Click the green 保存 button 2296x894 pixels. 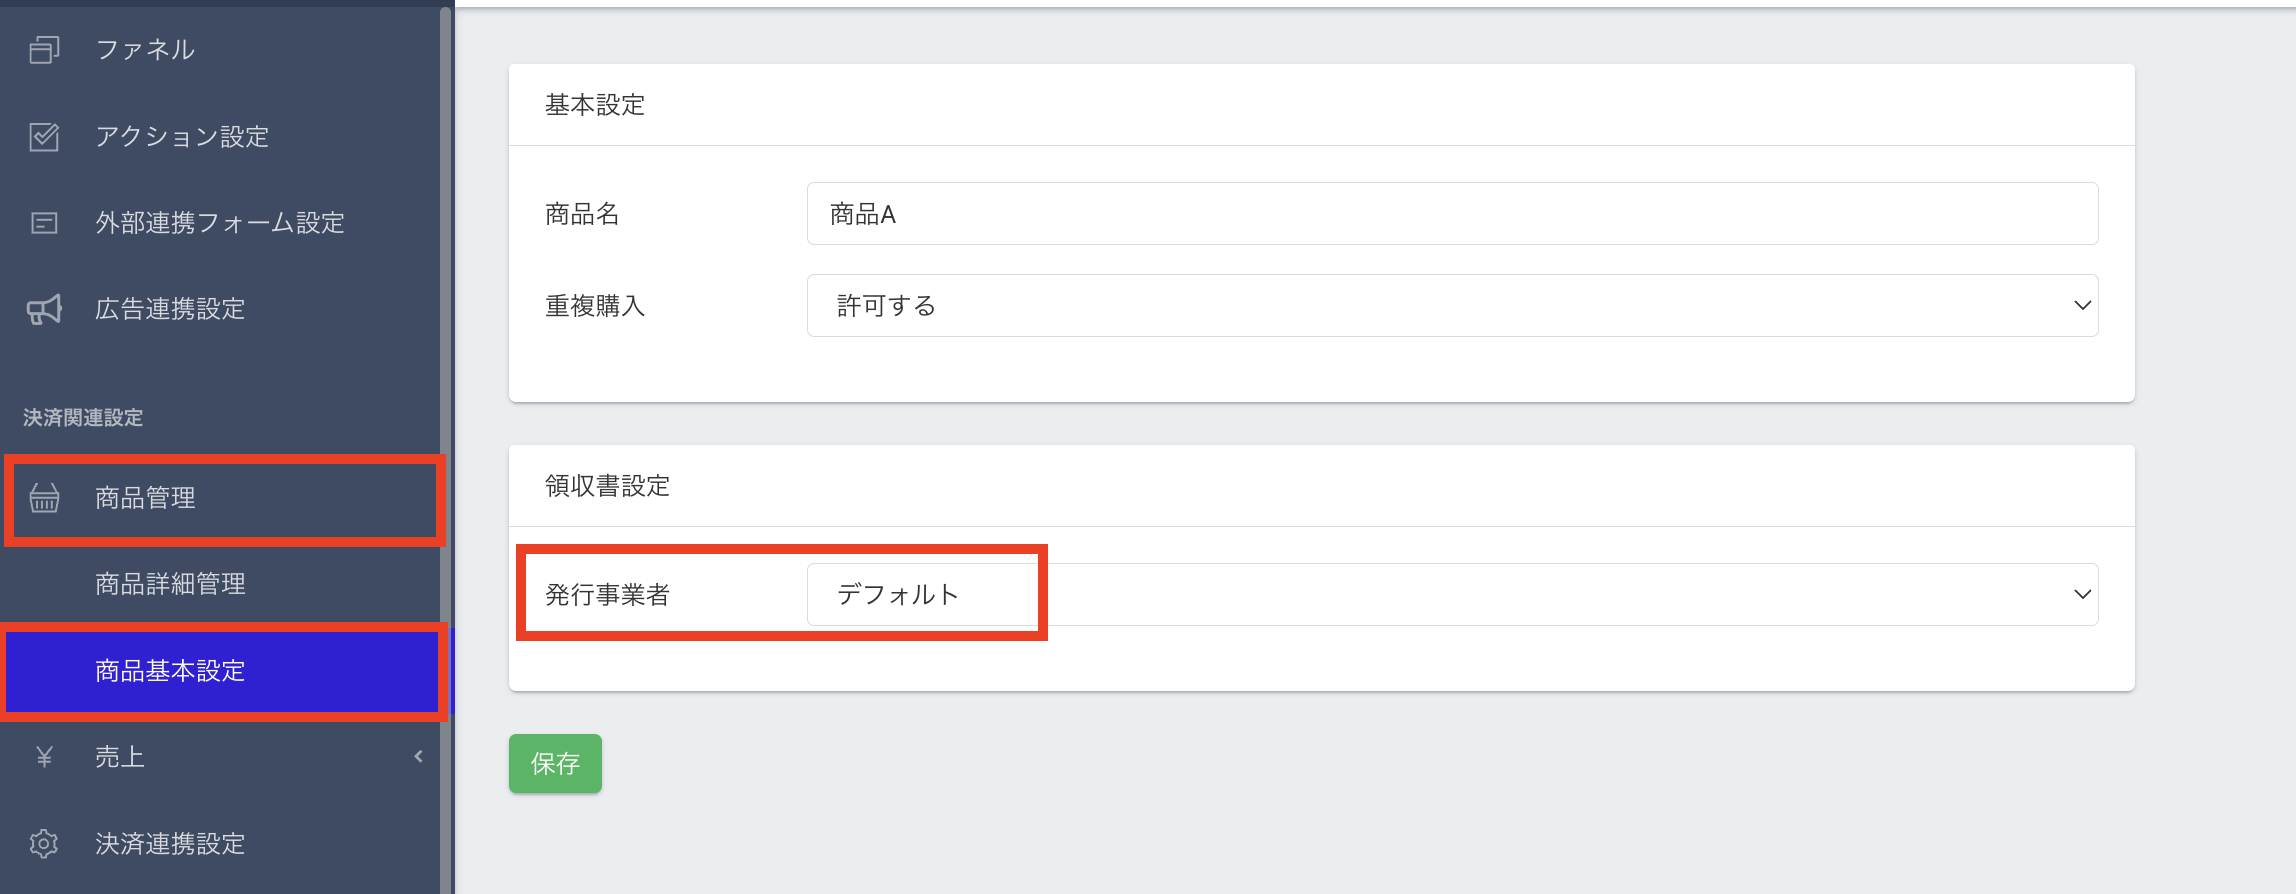[555, 764]
